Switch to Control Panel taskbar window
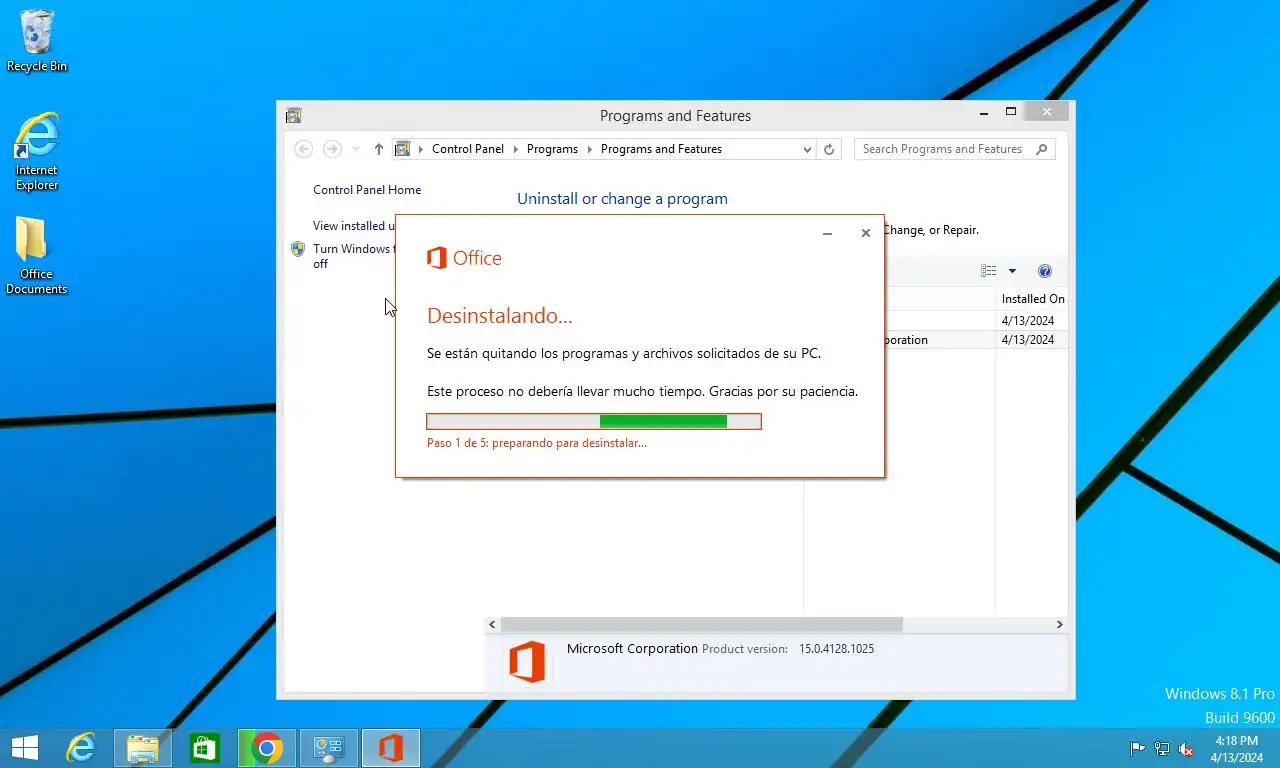This screenshot has height=768, width=1280. click(328, 748)
